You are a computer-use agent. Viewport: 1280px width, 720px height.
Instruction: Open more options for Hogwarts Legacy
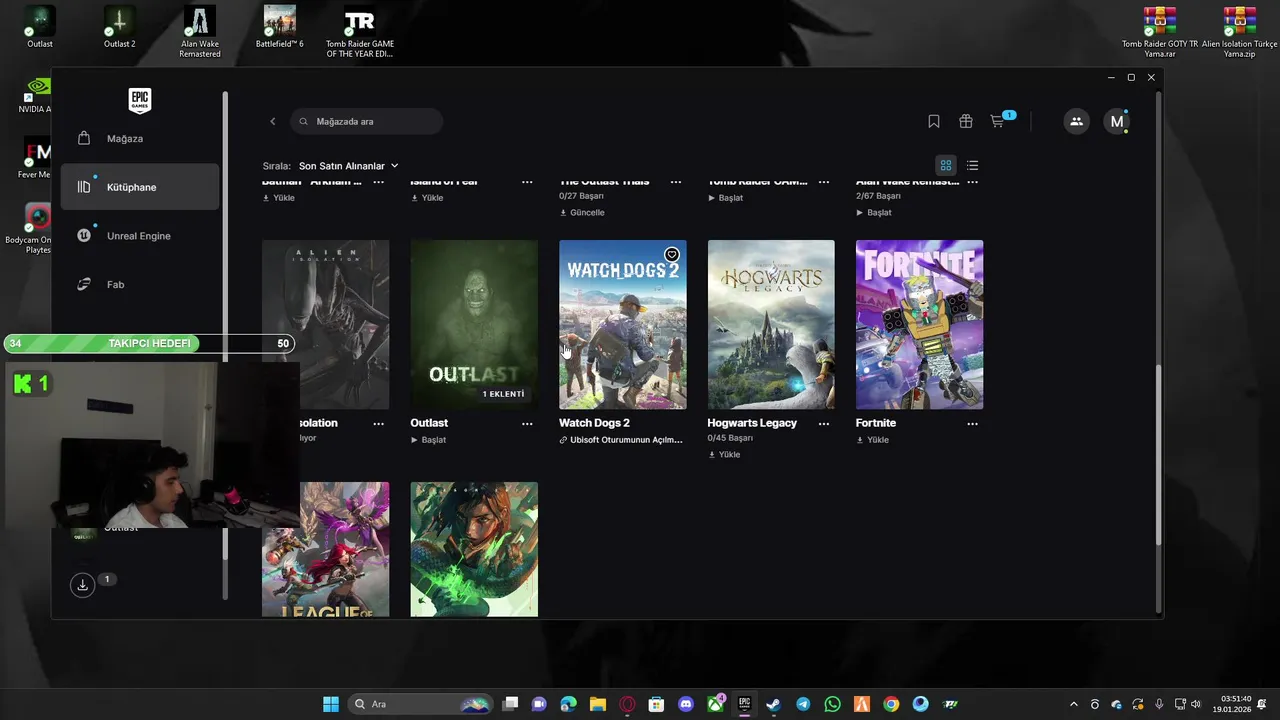pos(824,424)
